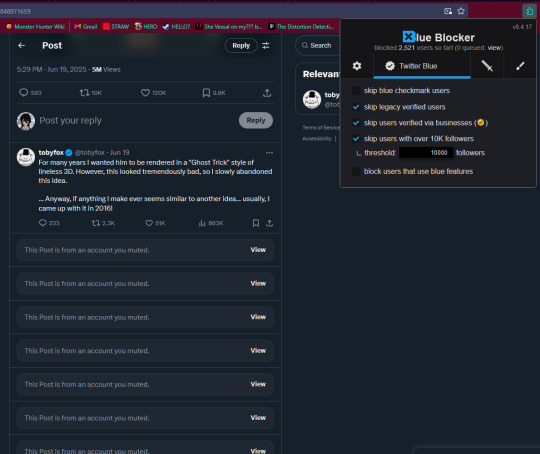Open The Distortion Detective bookmark
Viewport: 540px width, 454px height.
click(301, 27)
